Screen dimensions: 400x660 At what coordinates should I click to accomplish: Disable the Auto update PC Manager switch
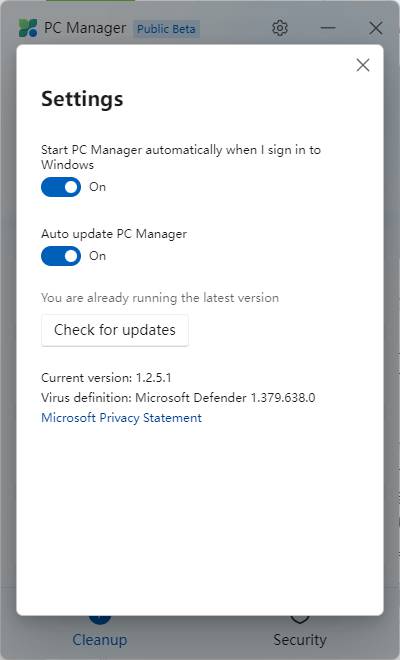[x=61, y=256]
